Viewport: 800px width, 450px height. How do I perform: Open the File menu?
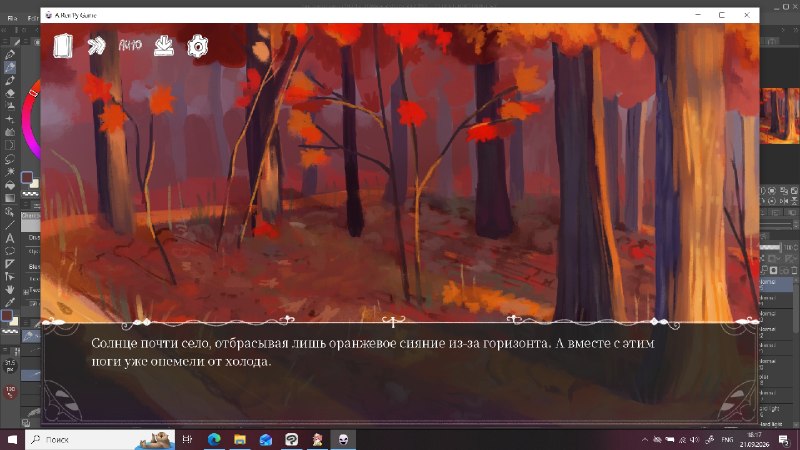click(12, 18)
